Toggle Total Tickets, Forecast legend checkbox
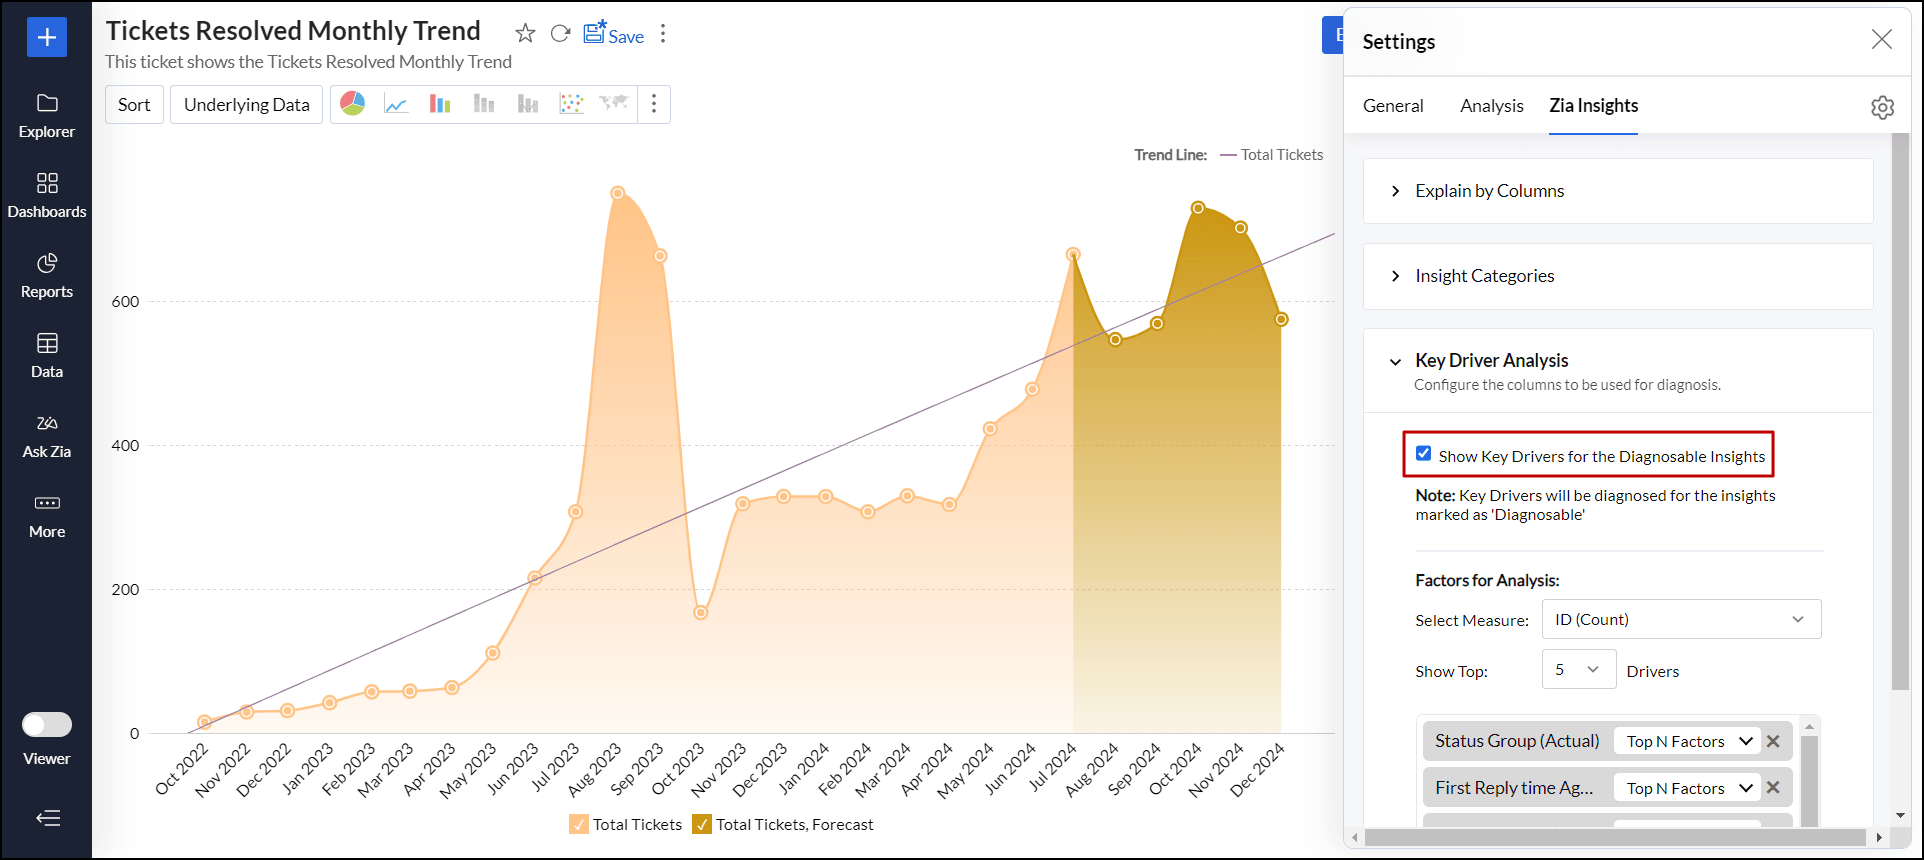The image size is (1924, 860). 702,824
